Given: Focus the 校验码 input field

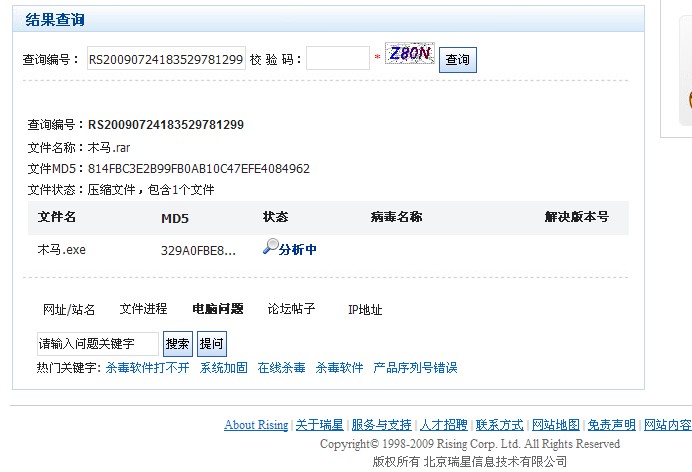Looking at the screenshot, I should click(x=338, y=58).
